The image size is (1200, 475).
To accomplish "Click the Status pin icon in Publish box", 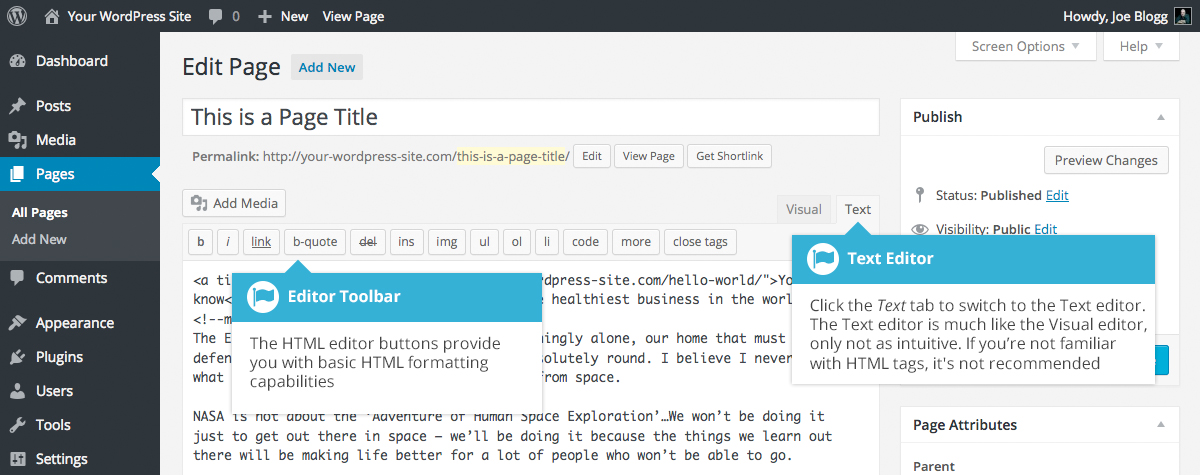I will tap(920, 195).
